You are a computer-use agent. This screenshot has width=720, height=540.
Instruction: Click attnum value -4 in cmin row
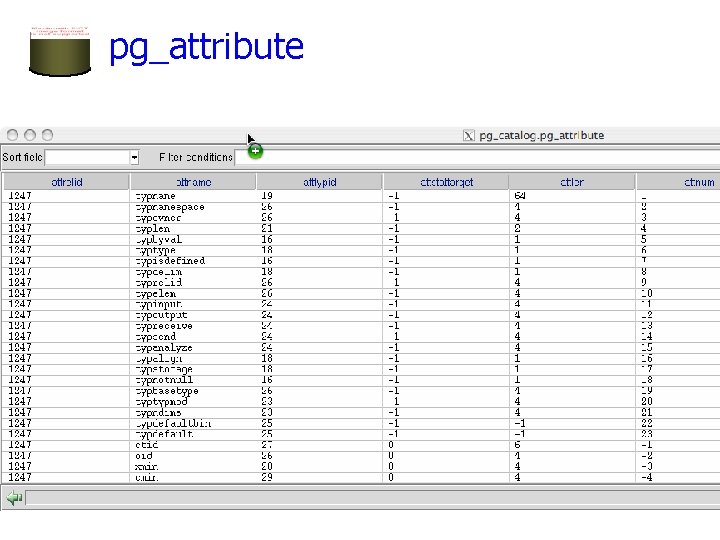[647, 478]
